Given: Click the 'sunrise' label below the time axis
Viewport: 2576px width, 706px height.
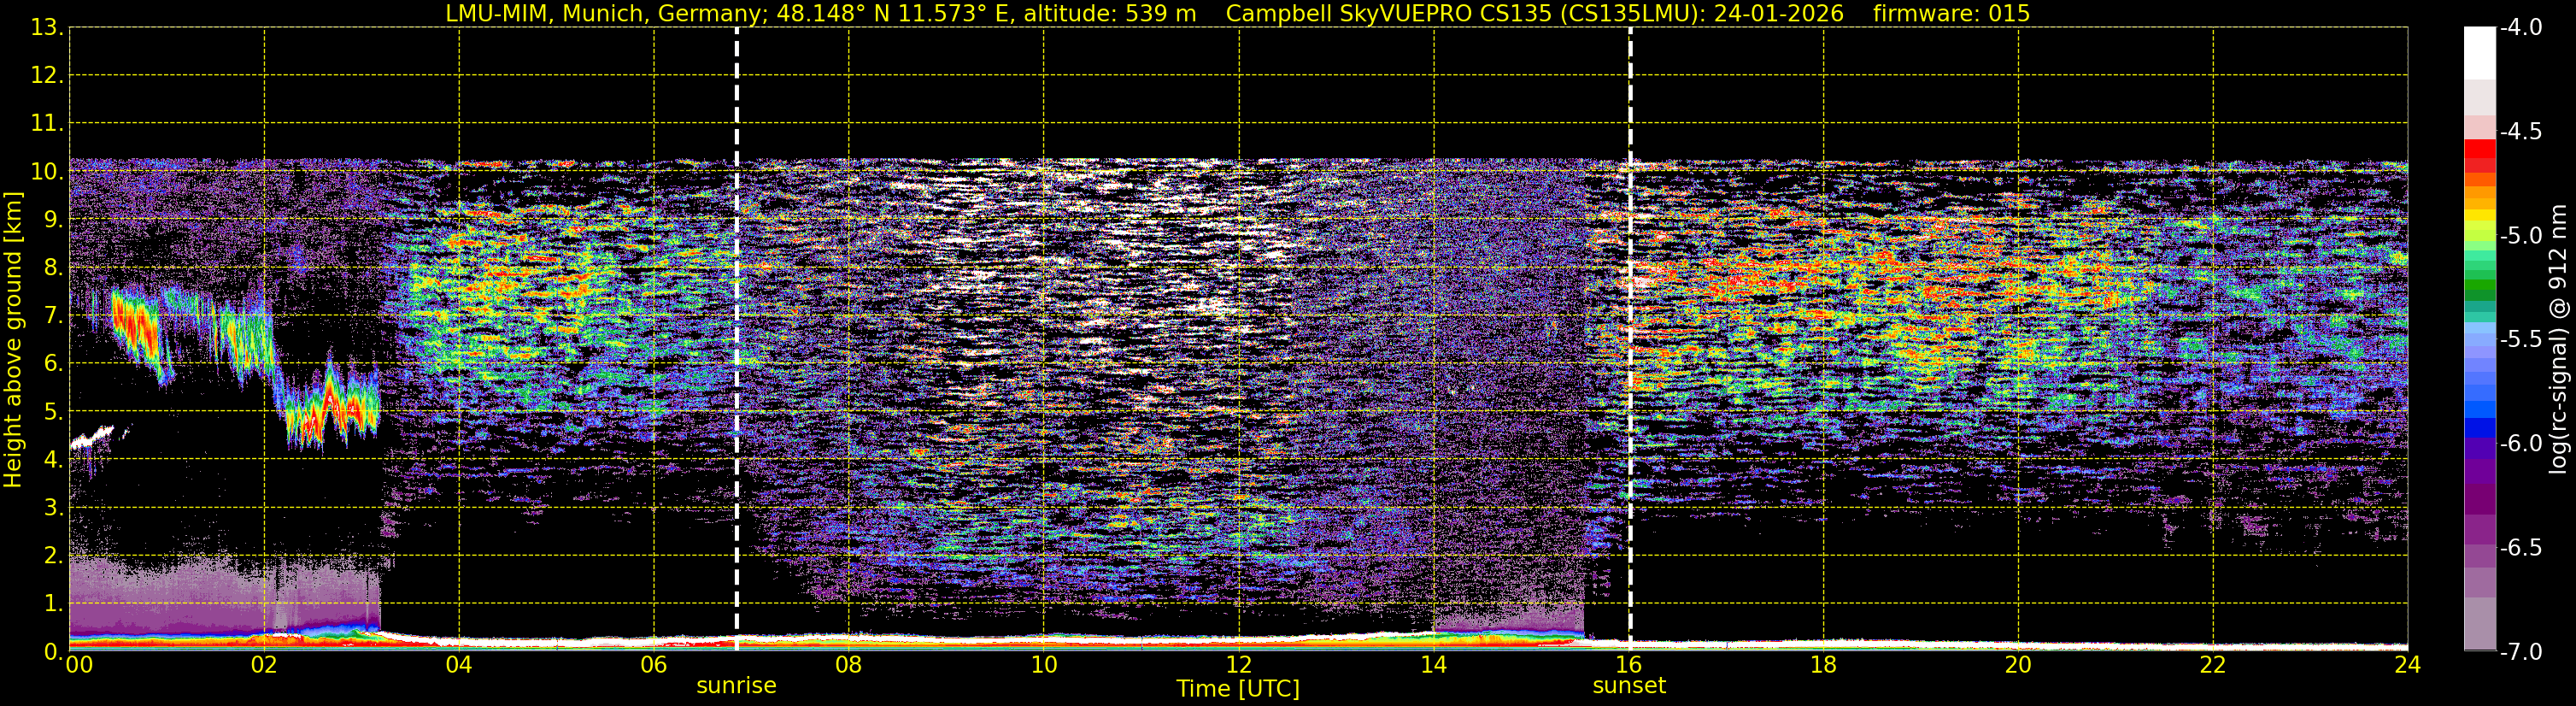Looking at the screenshot, I should (736, 686).
